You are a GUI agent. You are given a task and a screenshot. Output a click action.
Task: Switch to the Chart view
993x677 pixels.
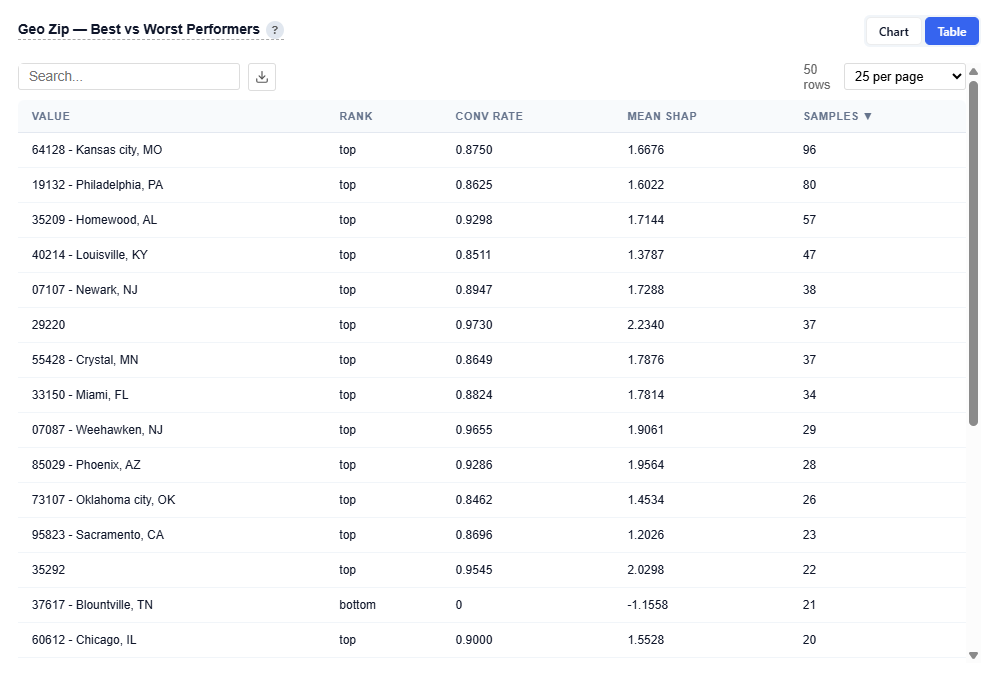click(x=893, y=32)
